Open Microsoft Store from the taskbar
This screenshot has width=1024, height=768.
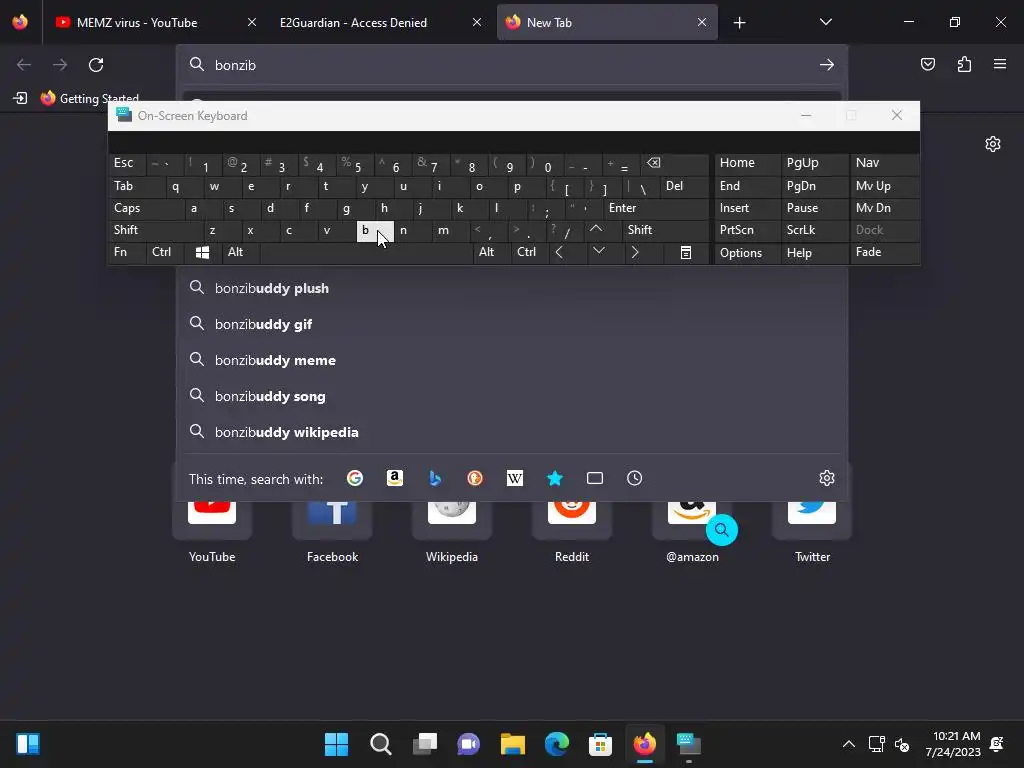click(600, 744)
